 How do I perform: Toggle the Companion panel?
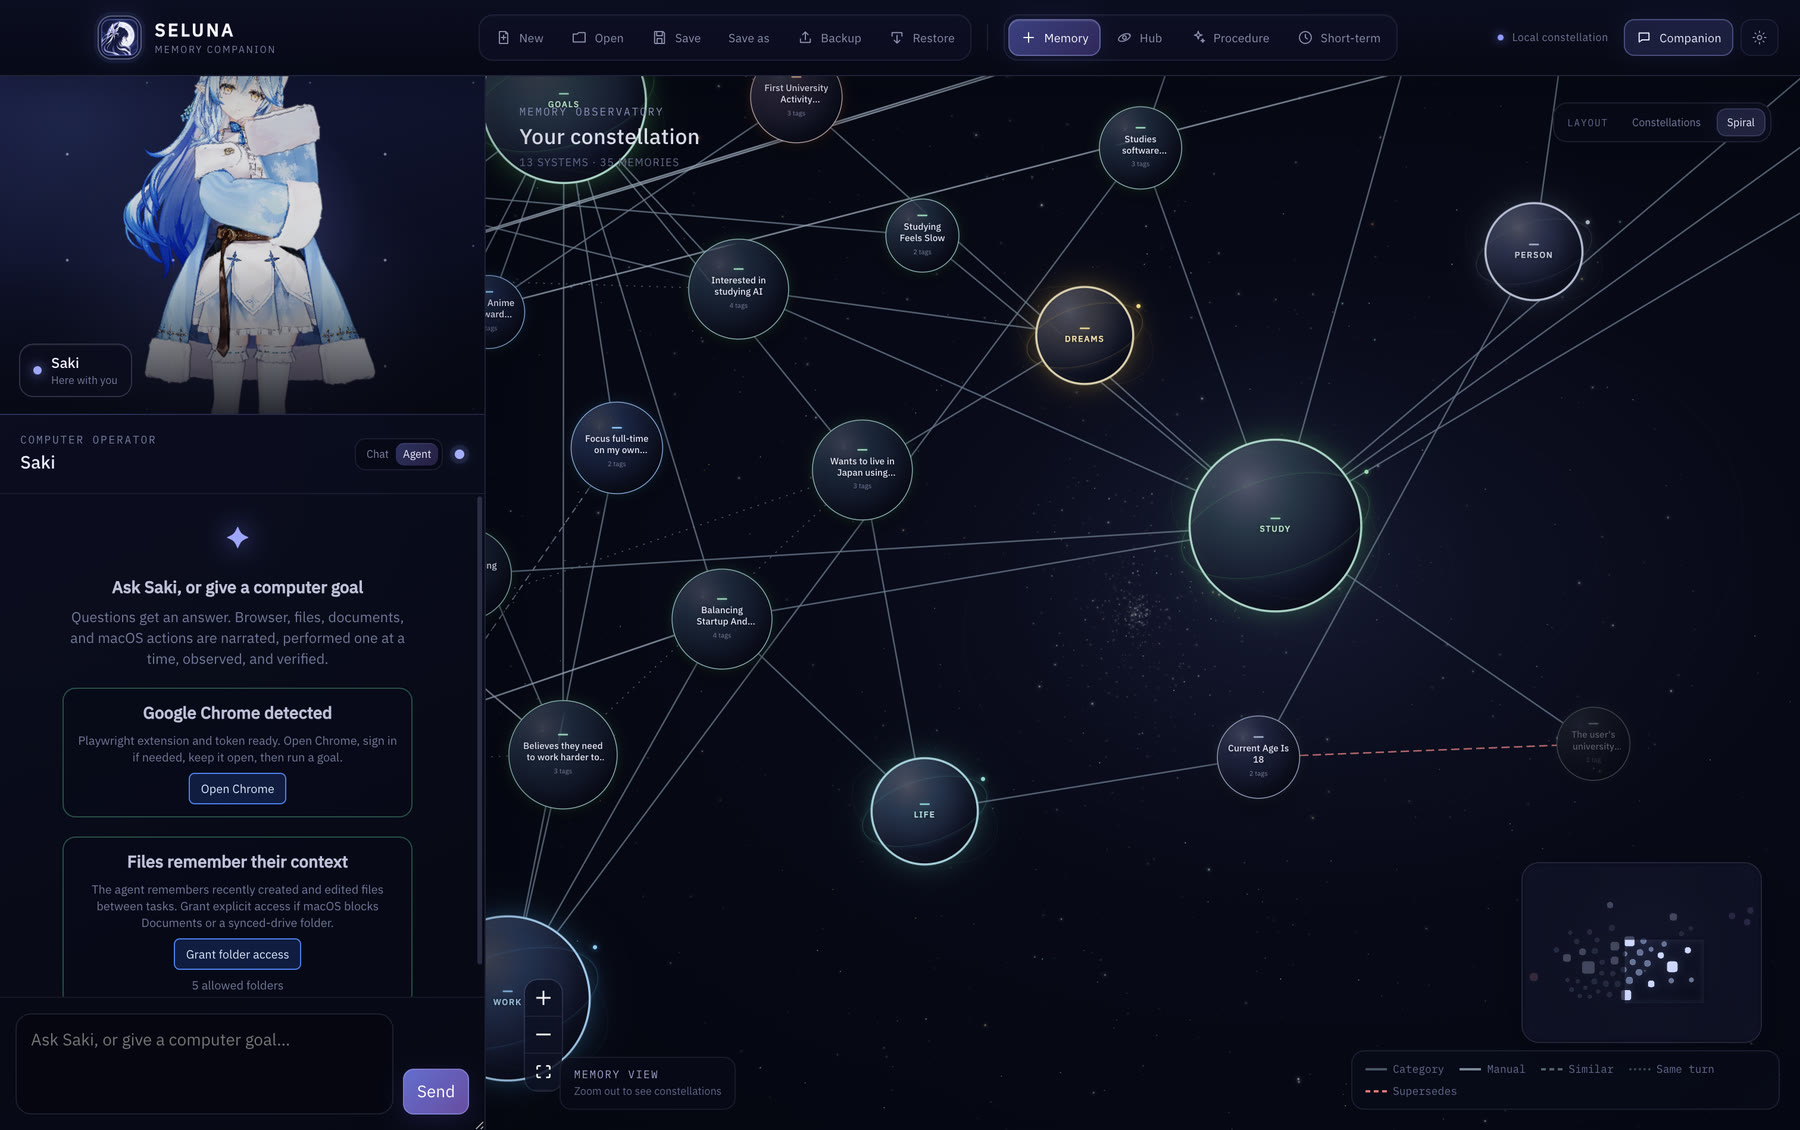pyautogui.click(x=1678, y=38)
